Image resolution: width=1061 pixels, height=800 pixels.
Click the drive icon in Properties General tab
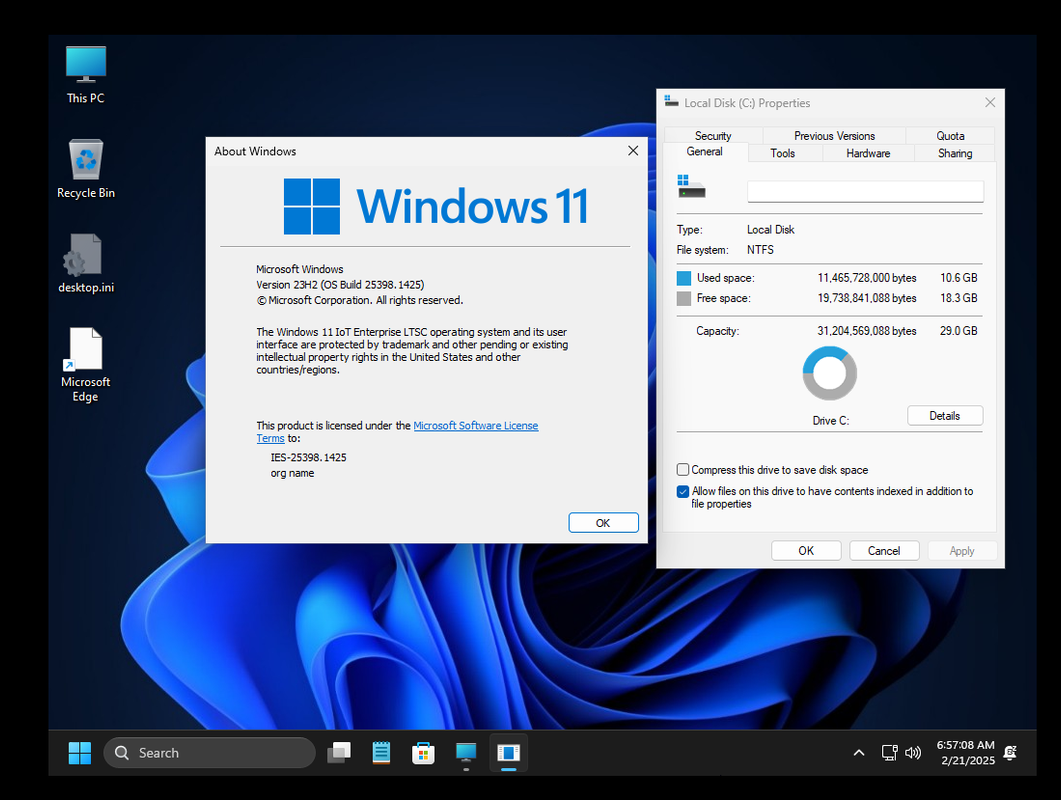click(x=692, y=186)
